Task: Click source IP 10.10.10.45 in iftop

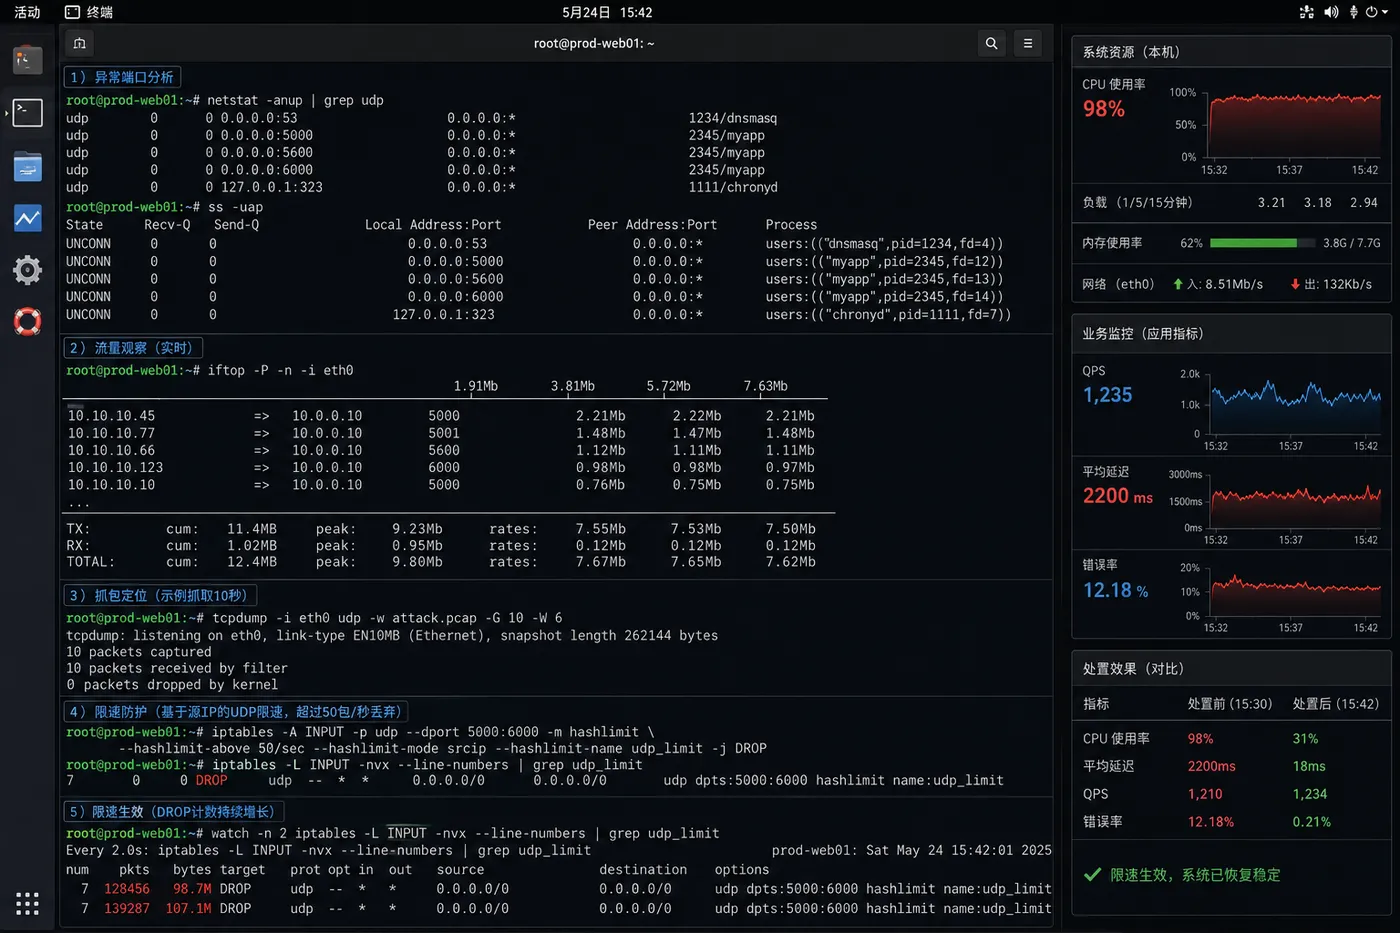Action: (111, 416)
